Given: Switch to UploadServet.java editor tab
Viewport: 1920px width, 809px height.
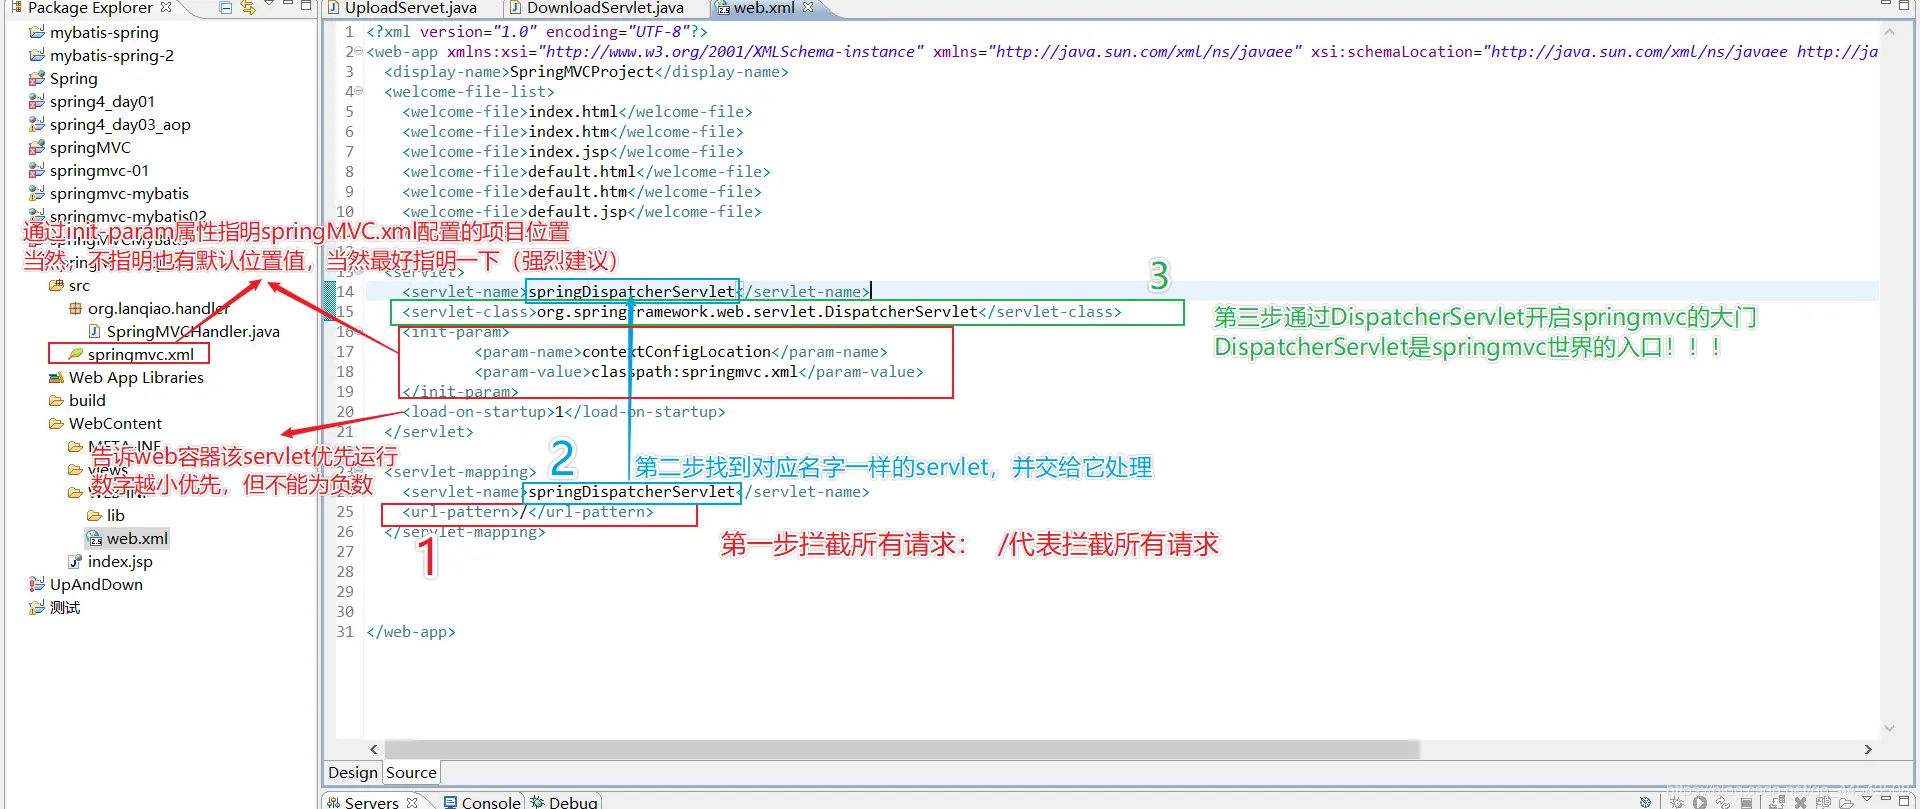Looking at the screenshot, I should tap(410, 8).
